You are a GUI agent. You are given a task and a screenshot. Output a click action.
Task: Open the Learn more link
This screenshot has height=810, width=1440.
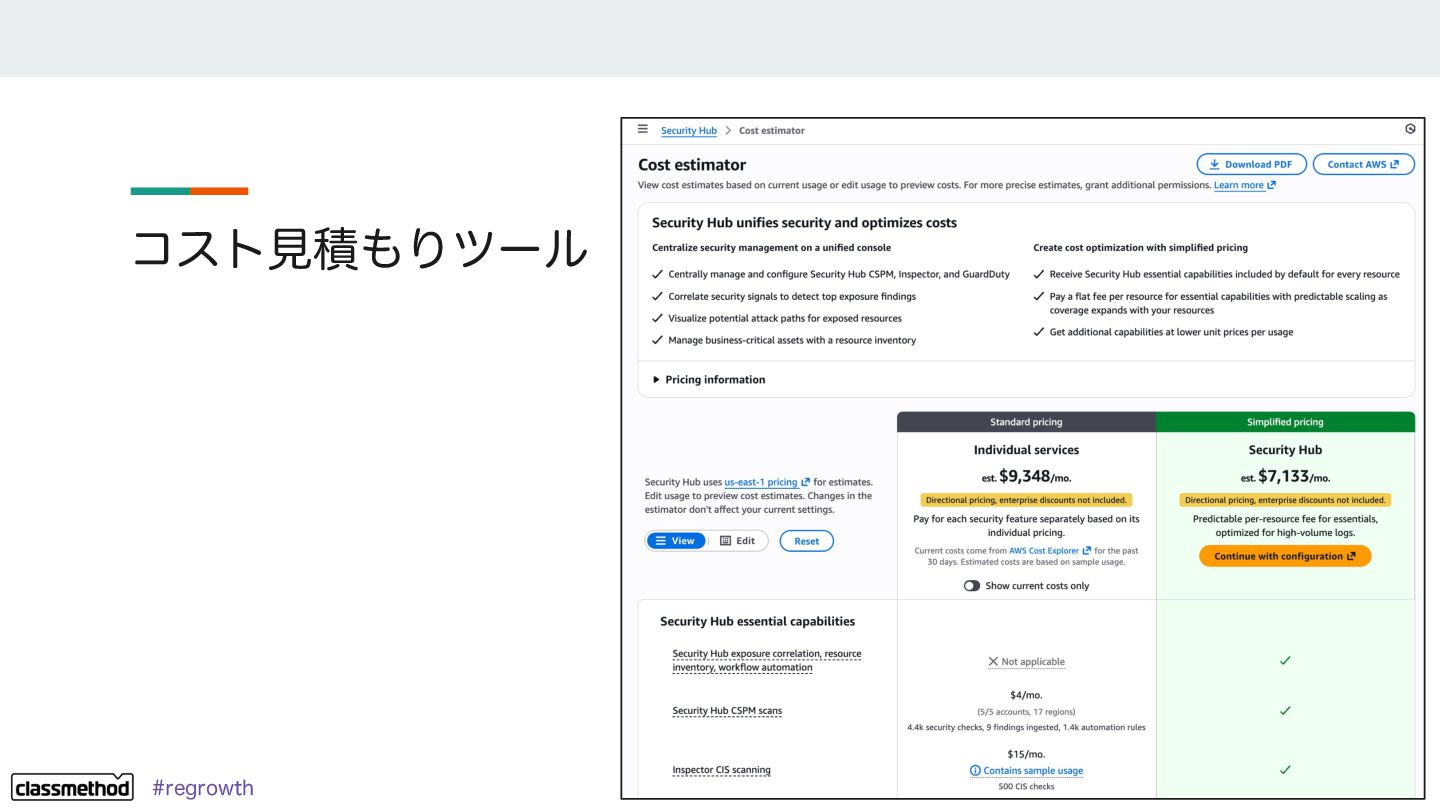pyautogui.click(x=1244, y=185)
